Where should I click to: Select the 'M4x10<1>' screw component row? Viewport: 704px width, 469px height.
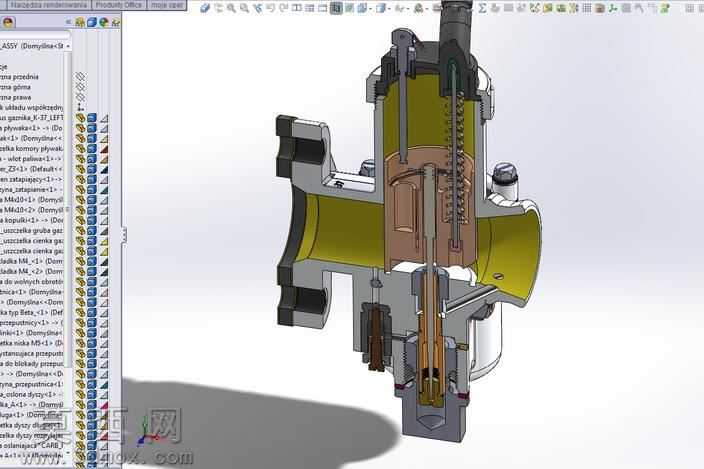32,200
